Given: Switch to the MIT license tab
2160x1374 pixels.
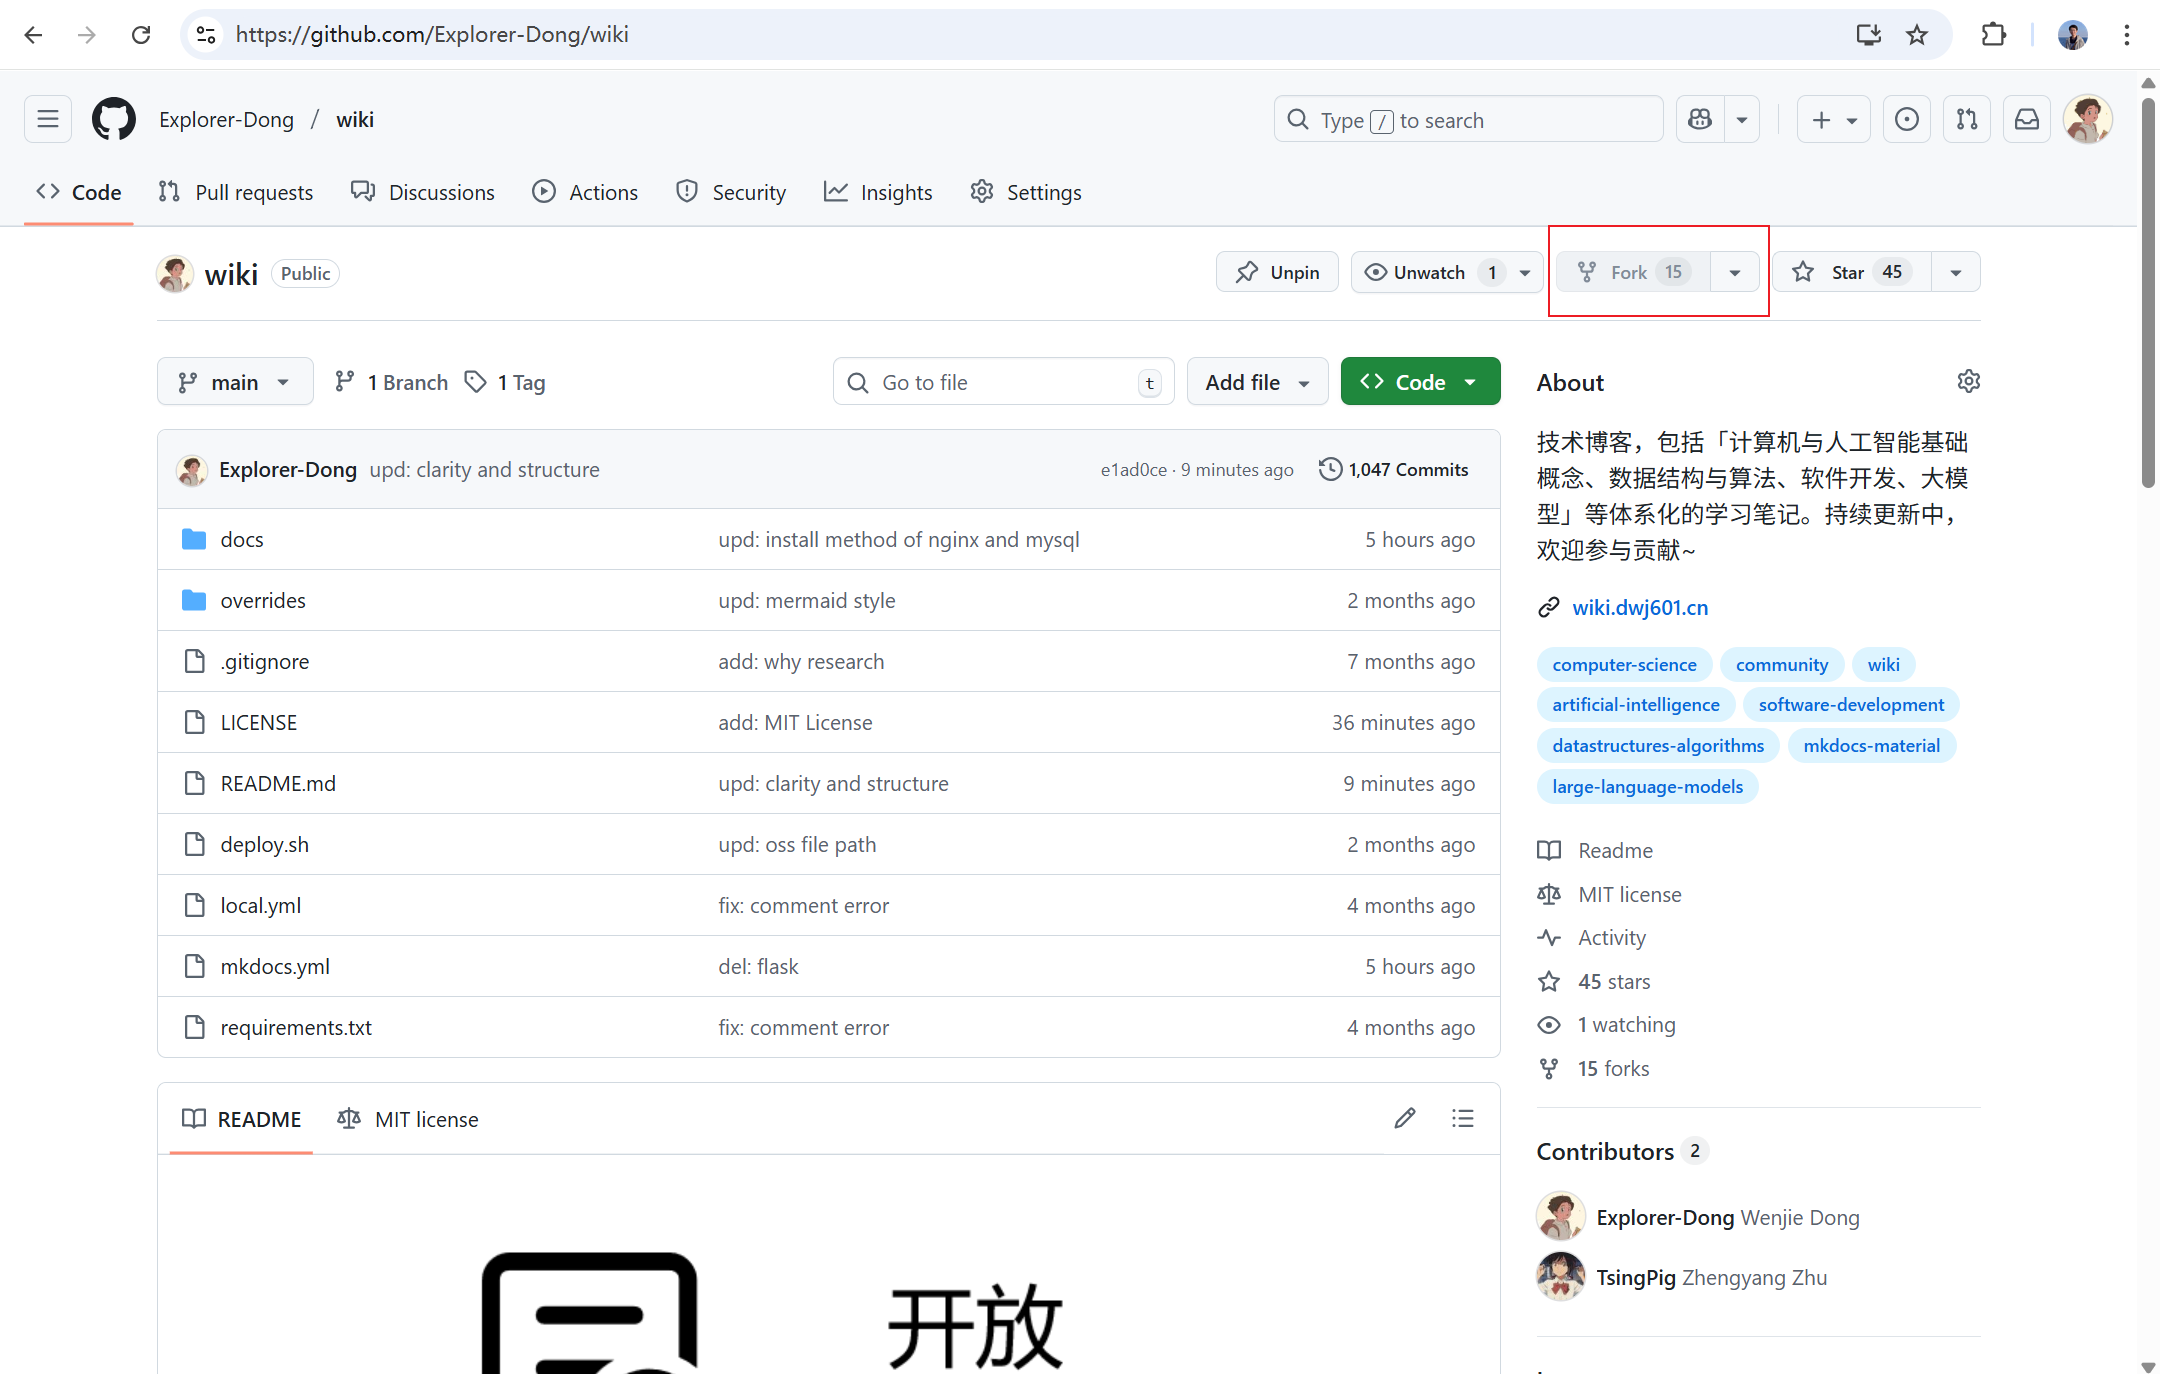Looking at the screenshot, I should [408, 1119].
